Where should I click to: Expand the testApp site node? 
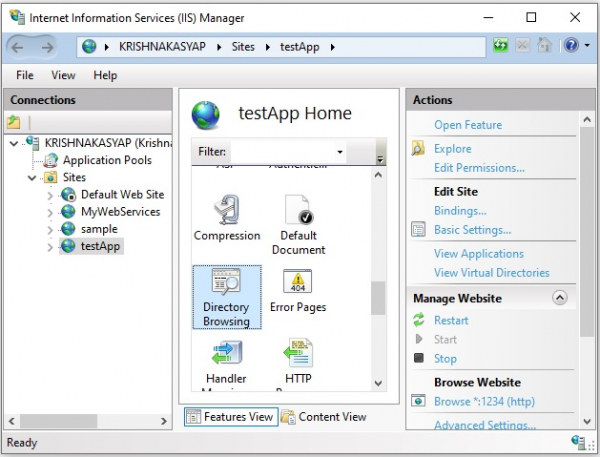pyautogui.click(x=50, y=247)
